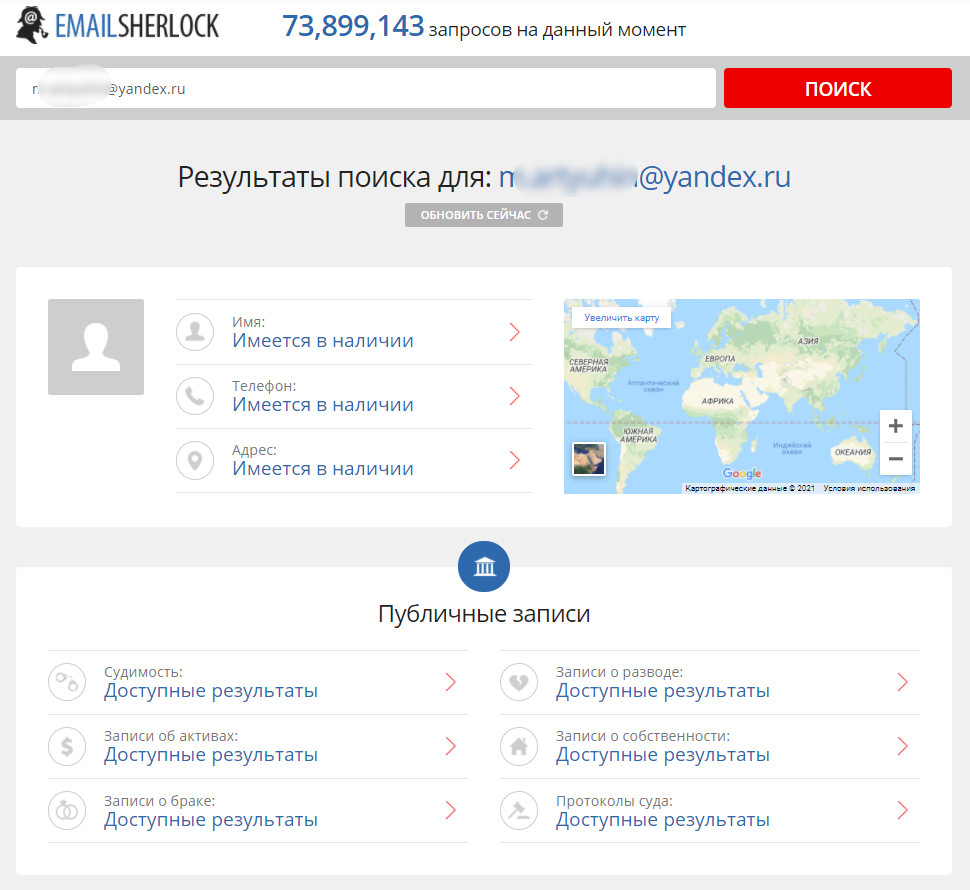The width and height of the screenshot is (970, 890).
Task: Click the 73,899,143 query counter
Action: (x=353, y=27)
